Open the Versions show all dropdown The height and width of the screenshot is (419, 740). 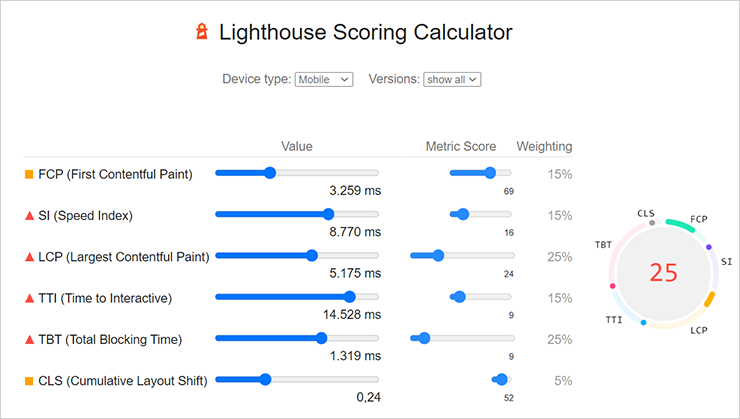[452, 80]
